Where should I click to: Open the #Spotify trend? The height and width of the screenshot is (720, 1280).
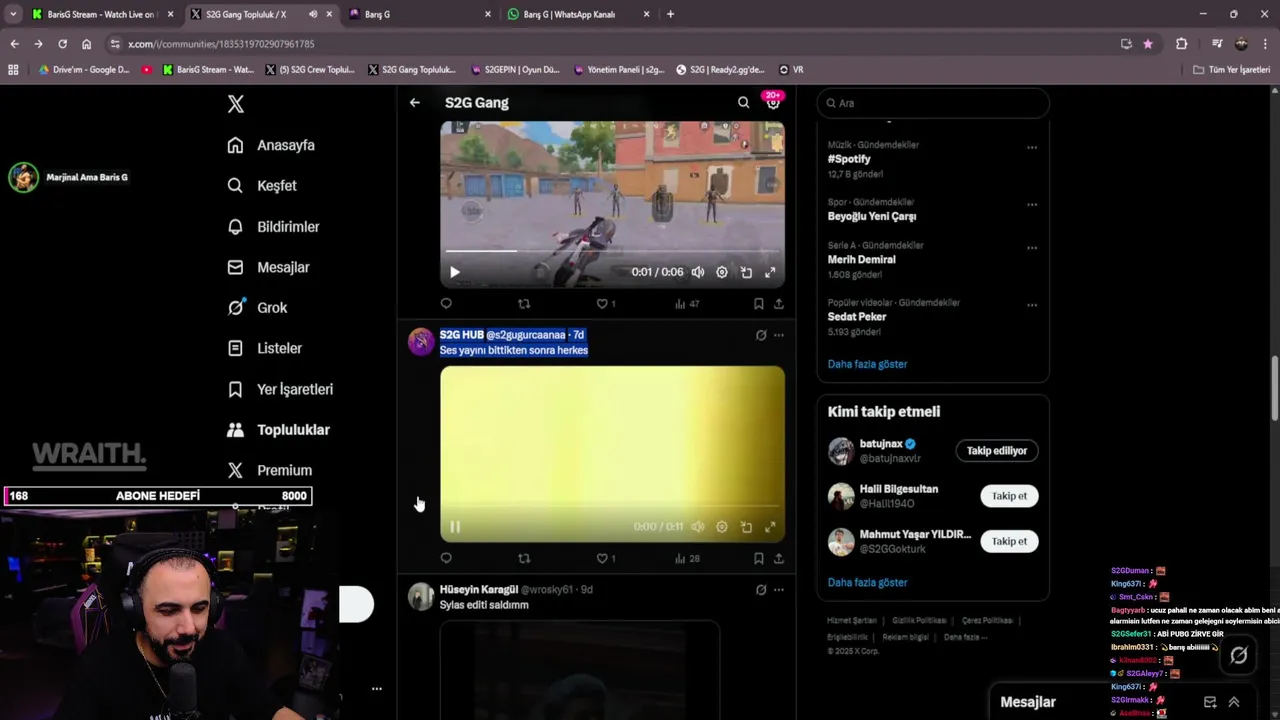849,159
